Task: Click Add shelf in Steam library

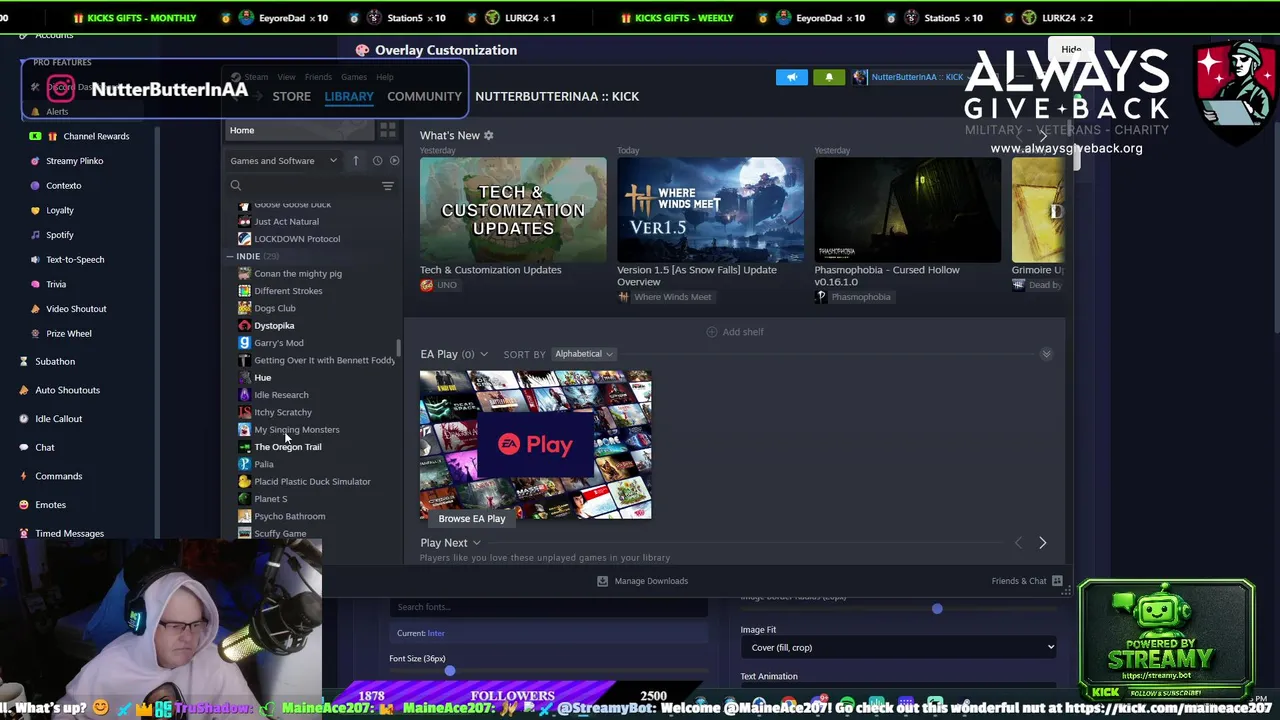Action: (x=735, y=332)
